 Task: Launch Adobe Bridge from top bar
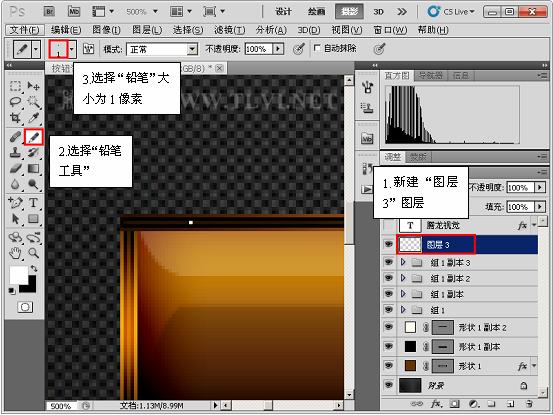click(49, 11)
